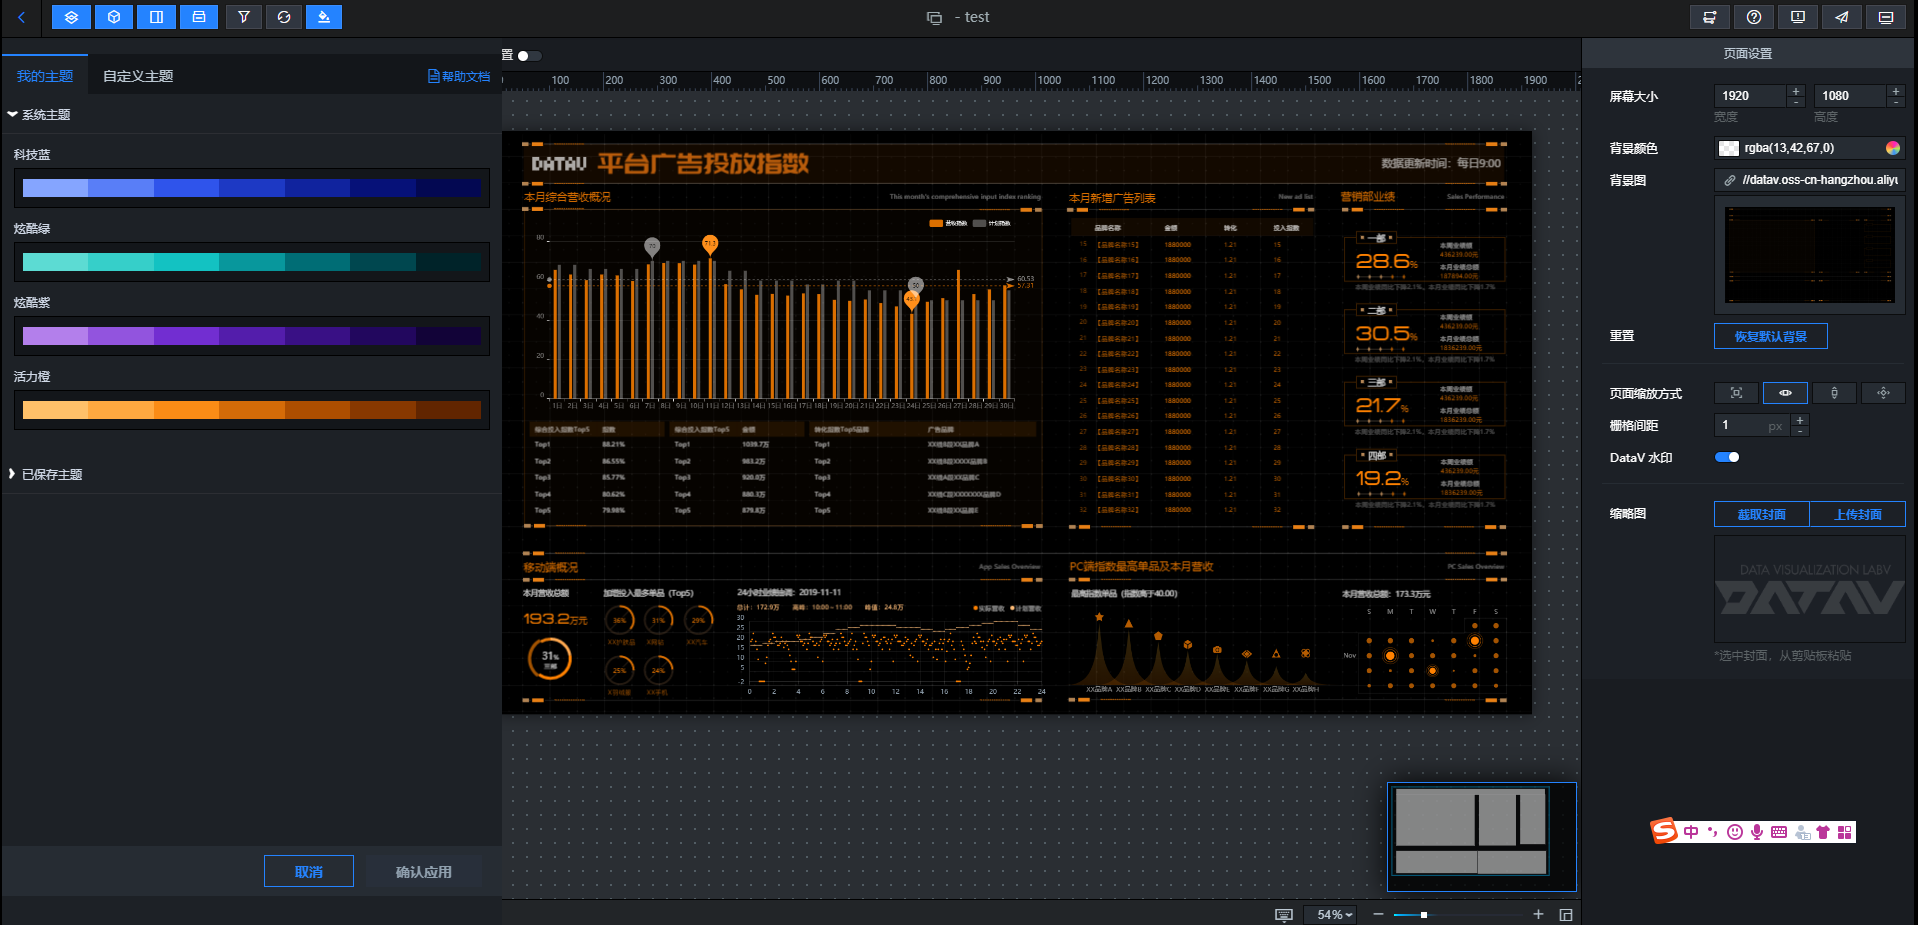The image size is (1918, 925).
Task: Toggle the minimap icon at bottom right
Action: tap(1566, 914)
